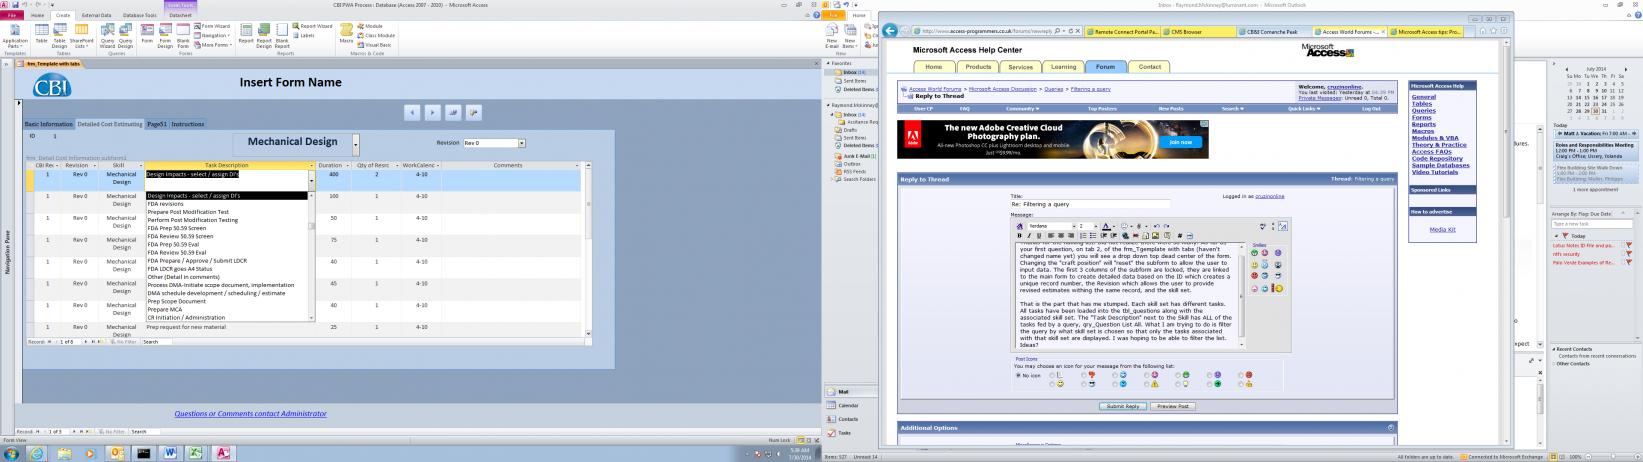Go to next record with right-arrow button
Image resolution: width=1643 pixels, height=462 pixels.
pos(433,113)
